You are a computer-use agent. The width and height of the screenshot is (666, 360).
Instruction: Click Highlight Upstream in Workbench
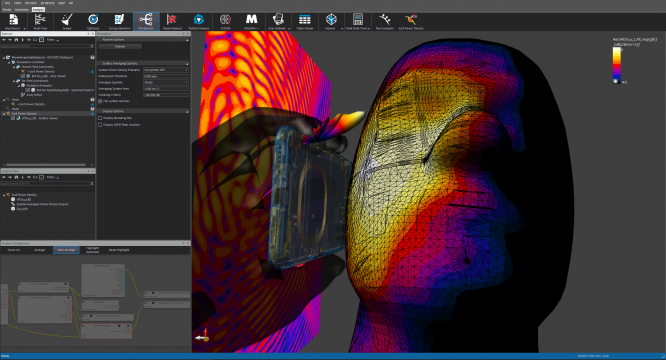pyautogui.click(x=92, y=250)
